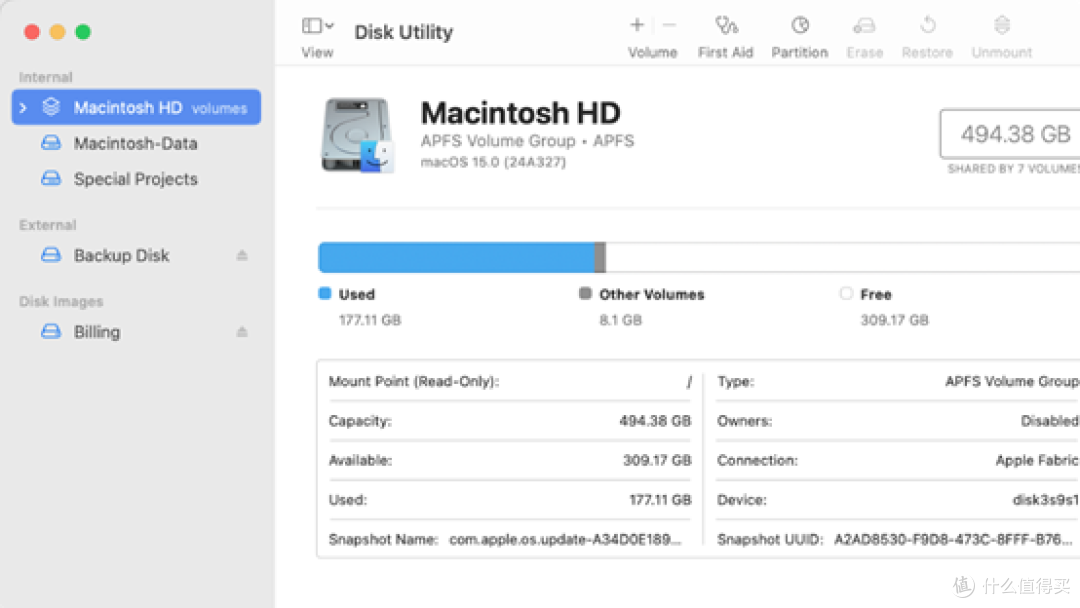Click the Backup Disk drive icon

[51, 255]
